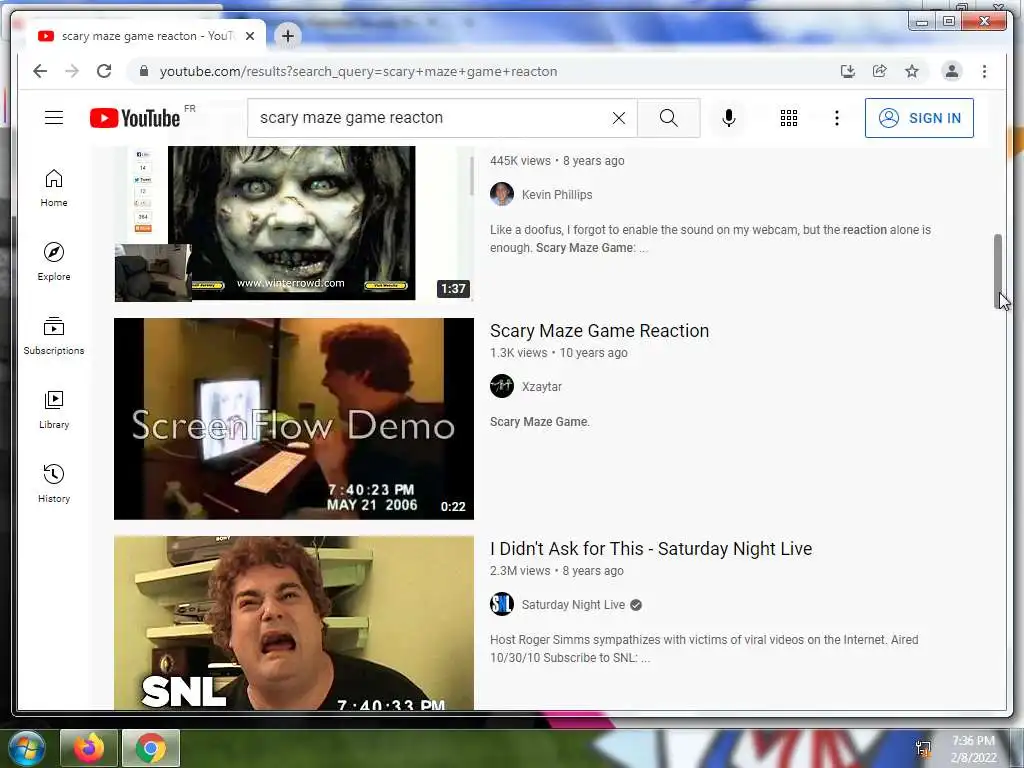Go to Home in the sidebar
The width and height of the screenshot is (1024, 768).
click(54, 188)
